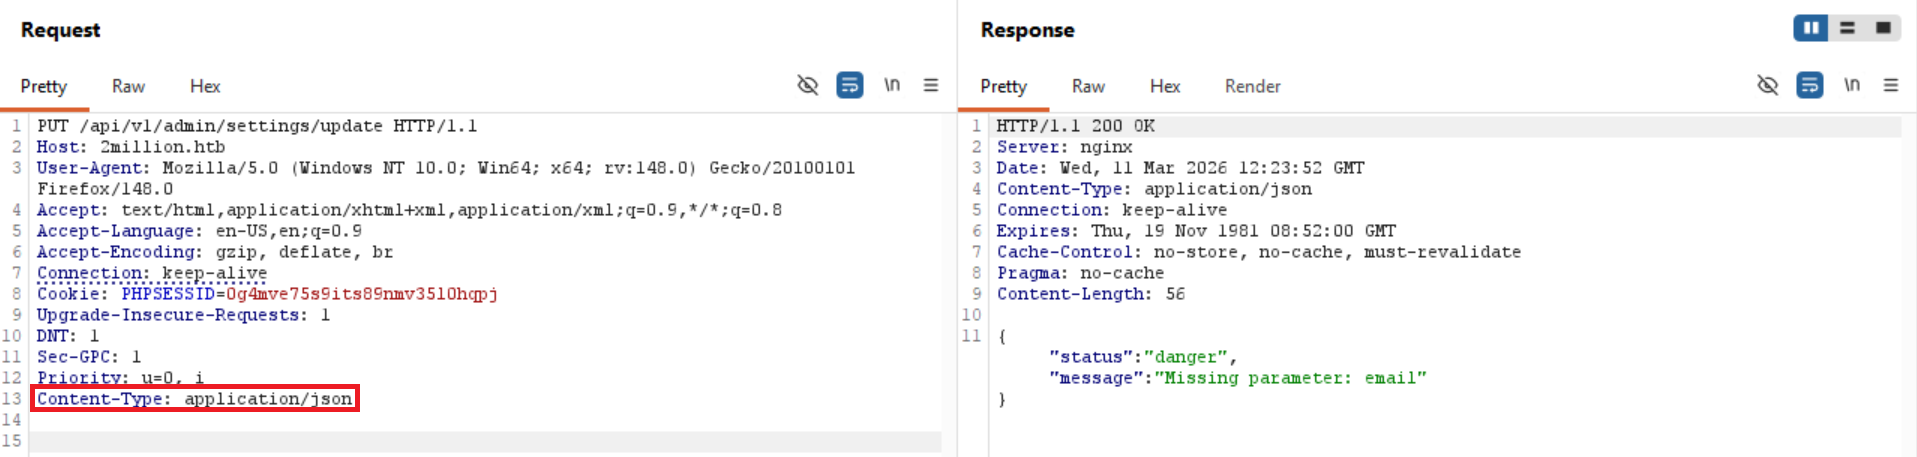Image resolution: width=1917 pixels, height=457 pixels.
Task: Click the Pragma: no-cache header
Action: [1080, 273]
